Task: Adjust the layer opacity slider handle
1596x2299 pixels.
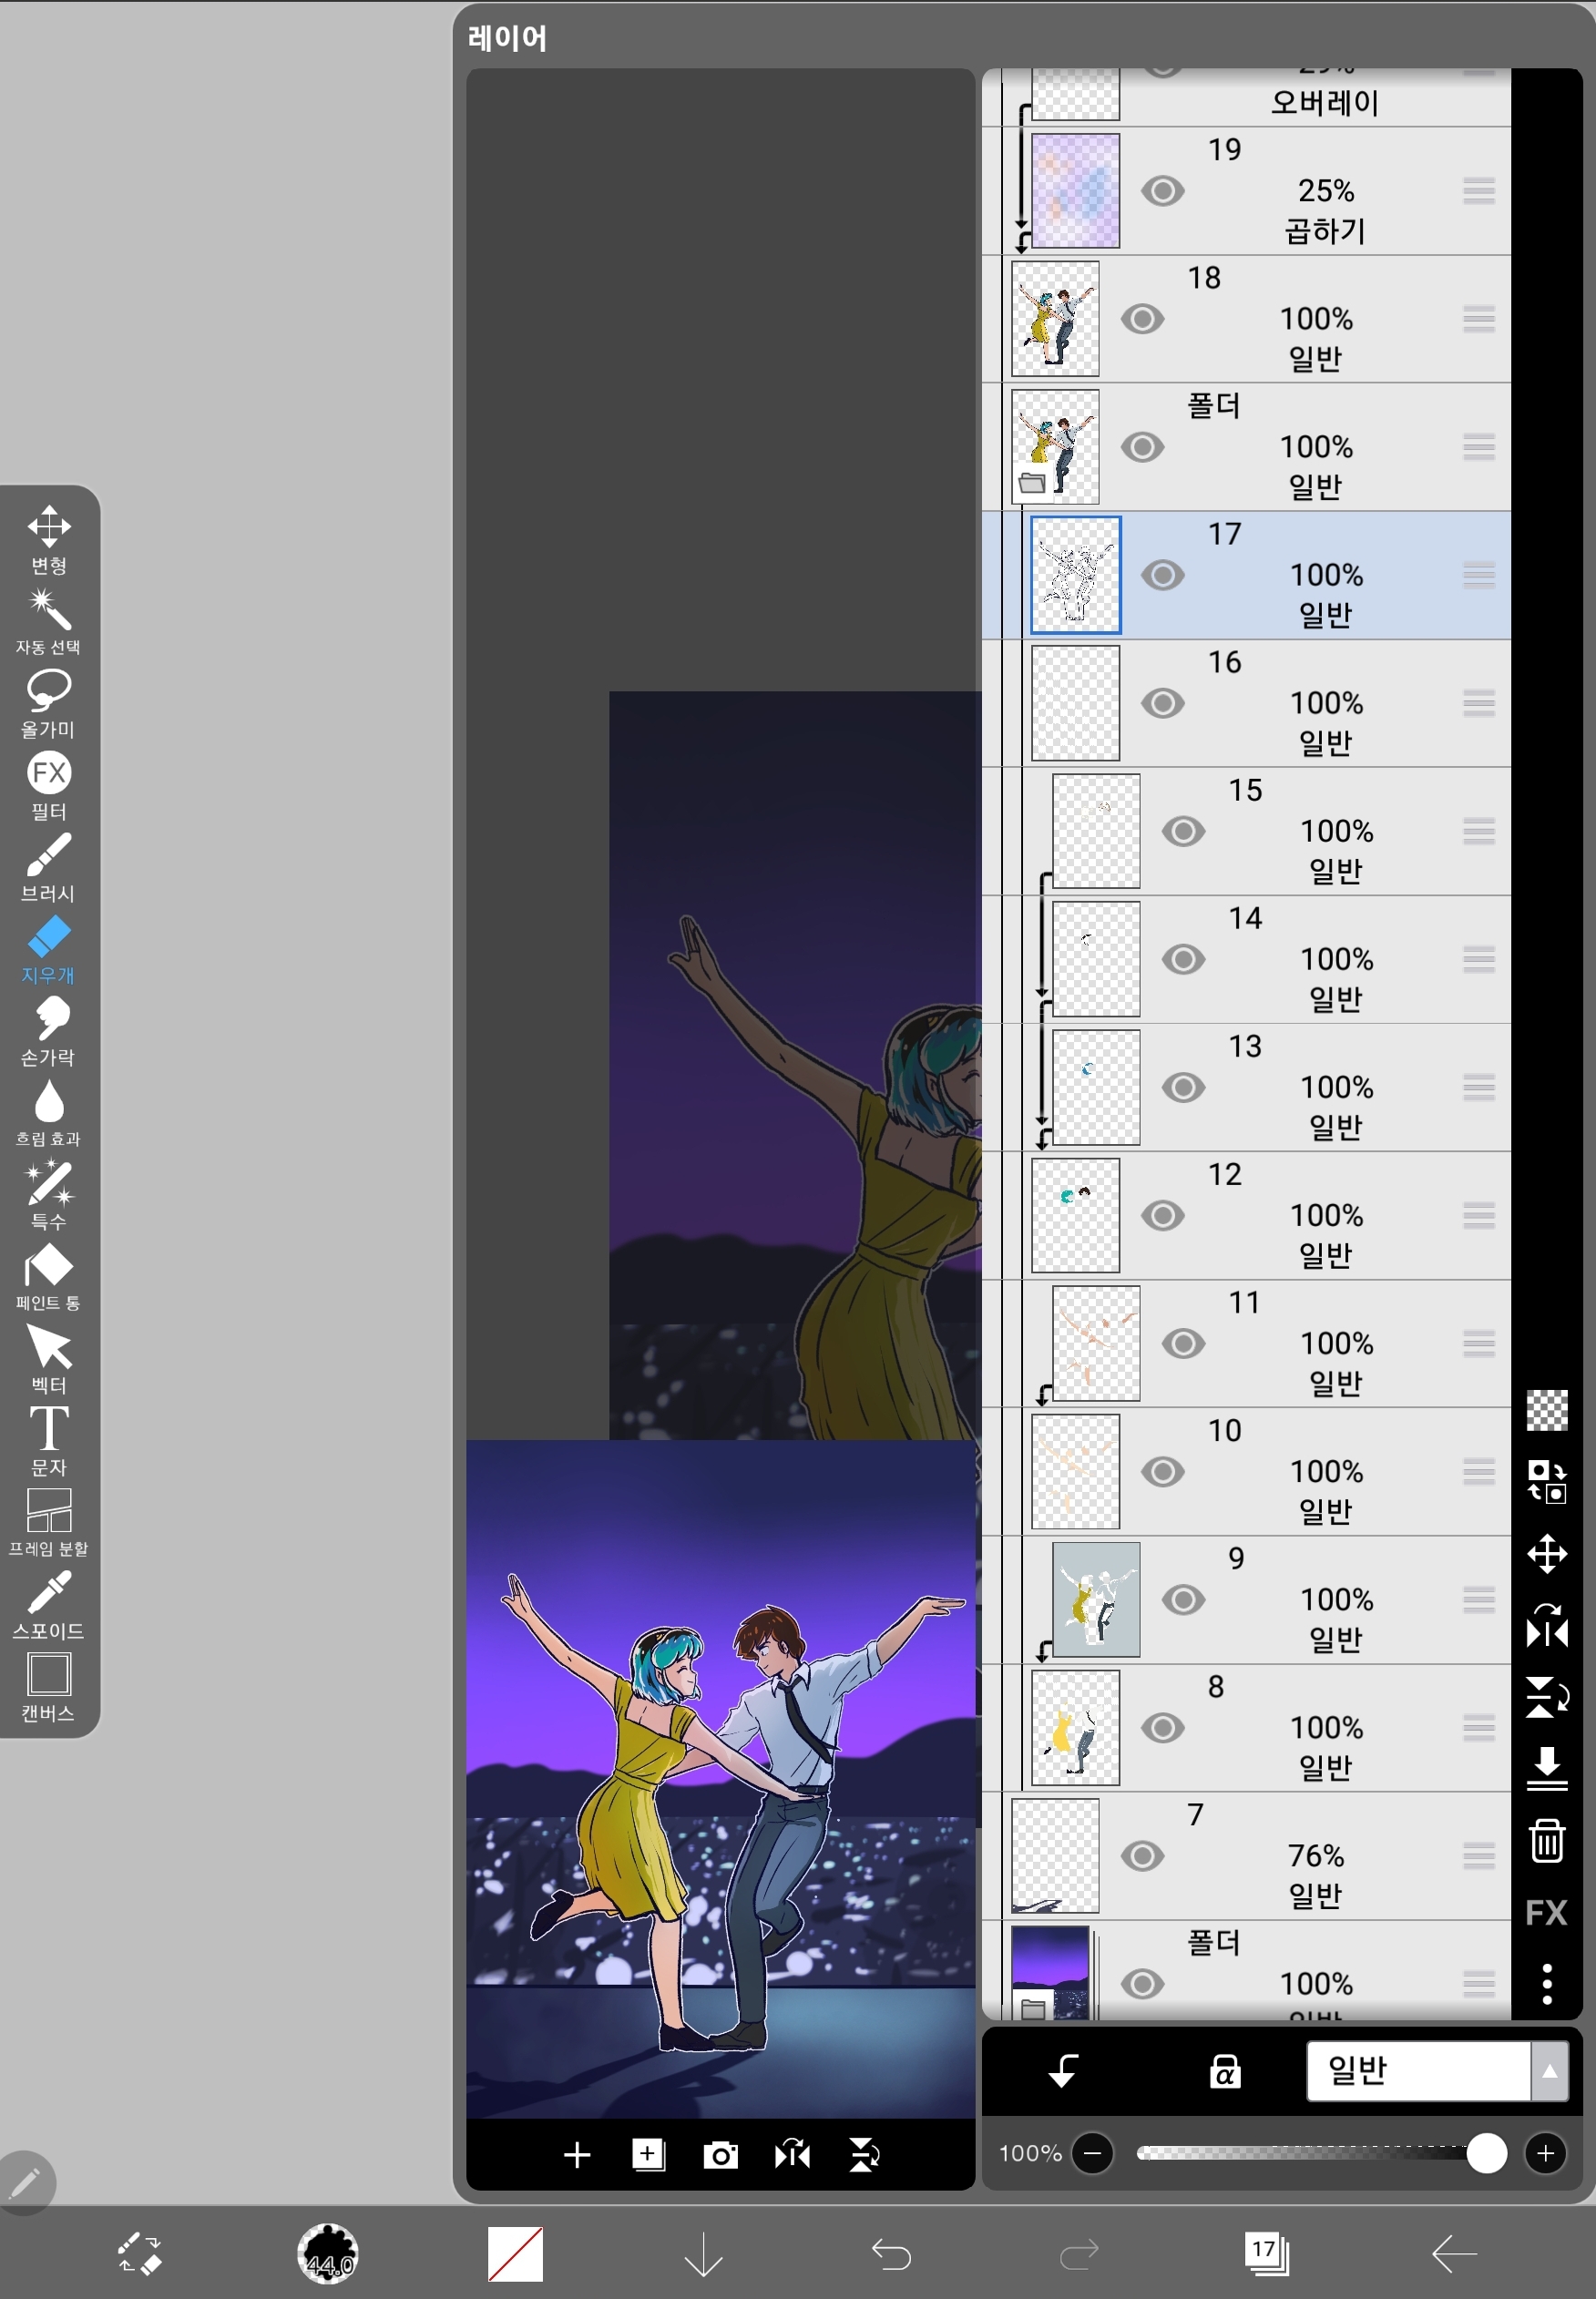Action: tap(1486, 2153)
